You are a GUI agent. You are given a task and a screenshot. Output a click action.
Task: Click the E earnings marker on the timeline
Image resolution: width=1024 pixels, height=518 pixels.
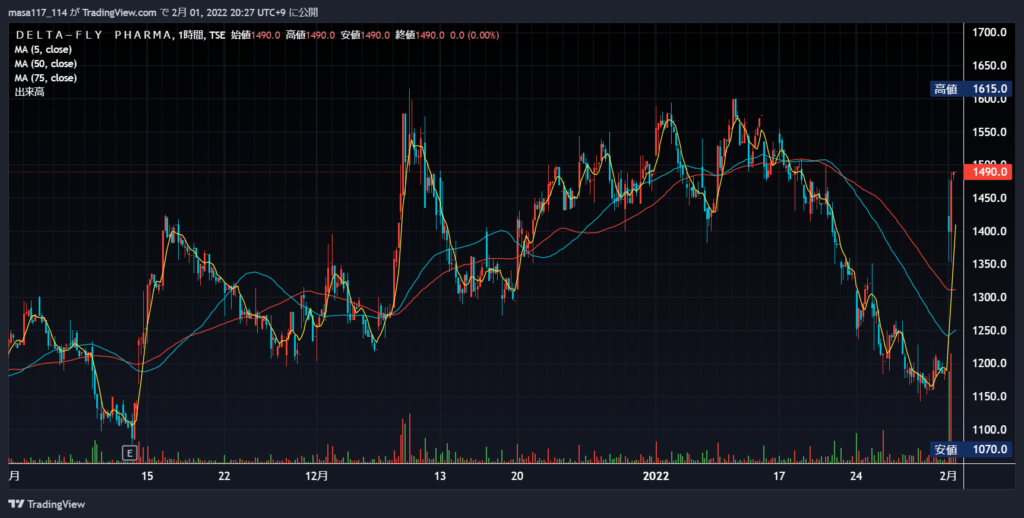tap(130, 453)
